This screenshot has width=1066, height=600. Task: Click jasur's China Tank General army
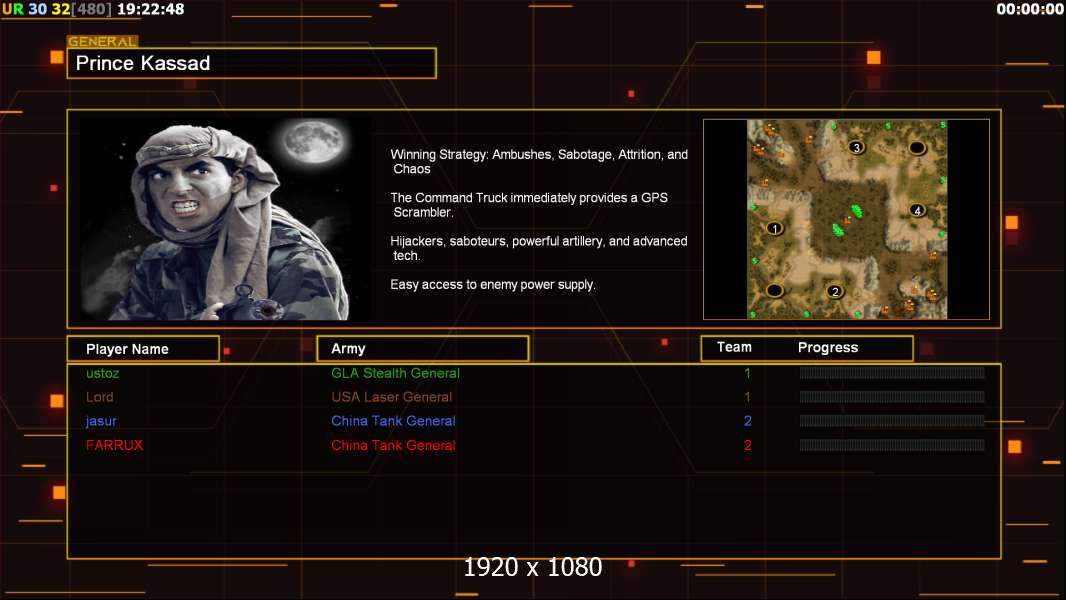pos(393,421)
